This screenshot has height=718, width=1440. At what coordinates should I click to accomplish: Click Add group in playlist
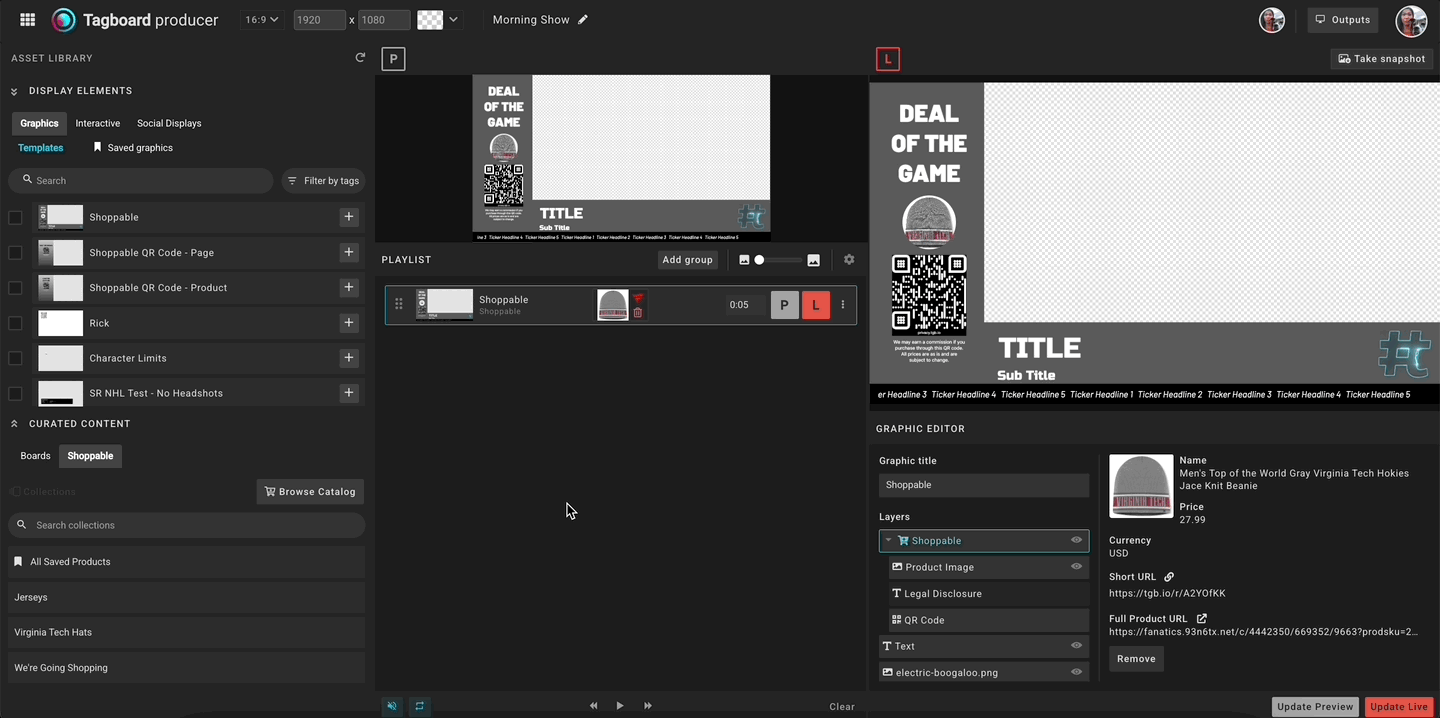tap(687, 260)
